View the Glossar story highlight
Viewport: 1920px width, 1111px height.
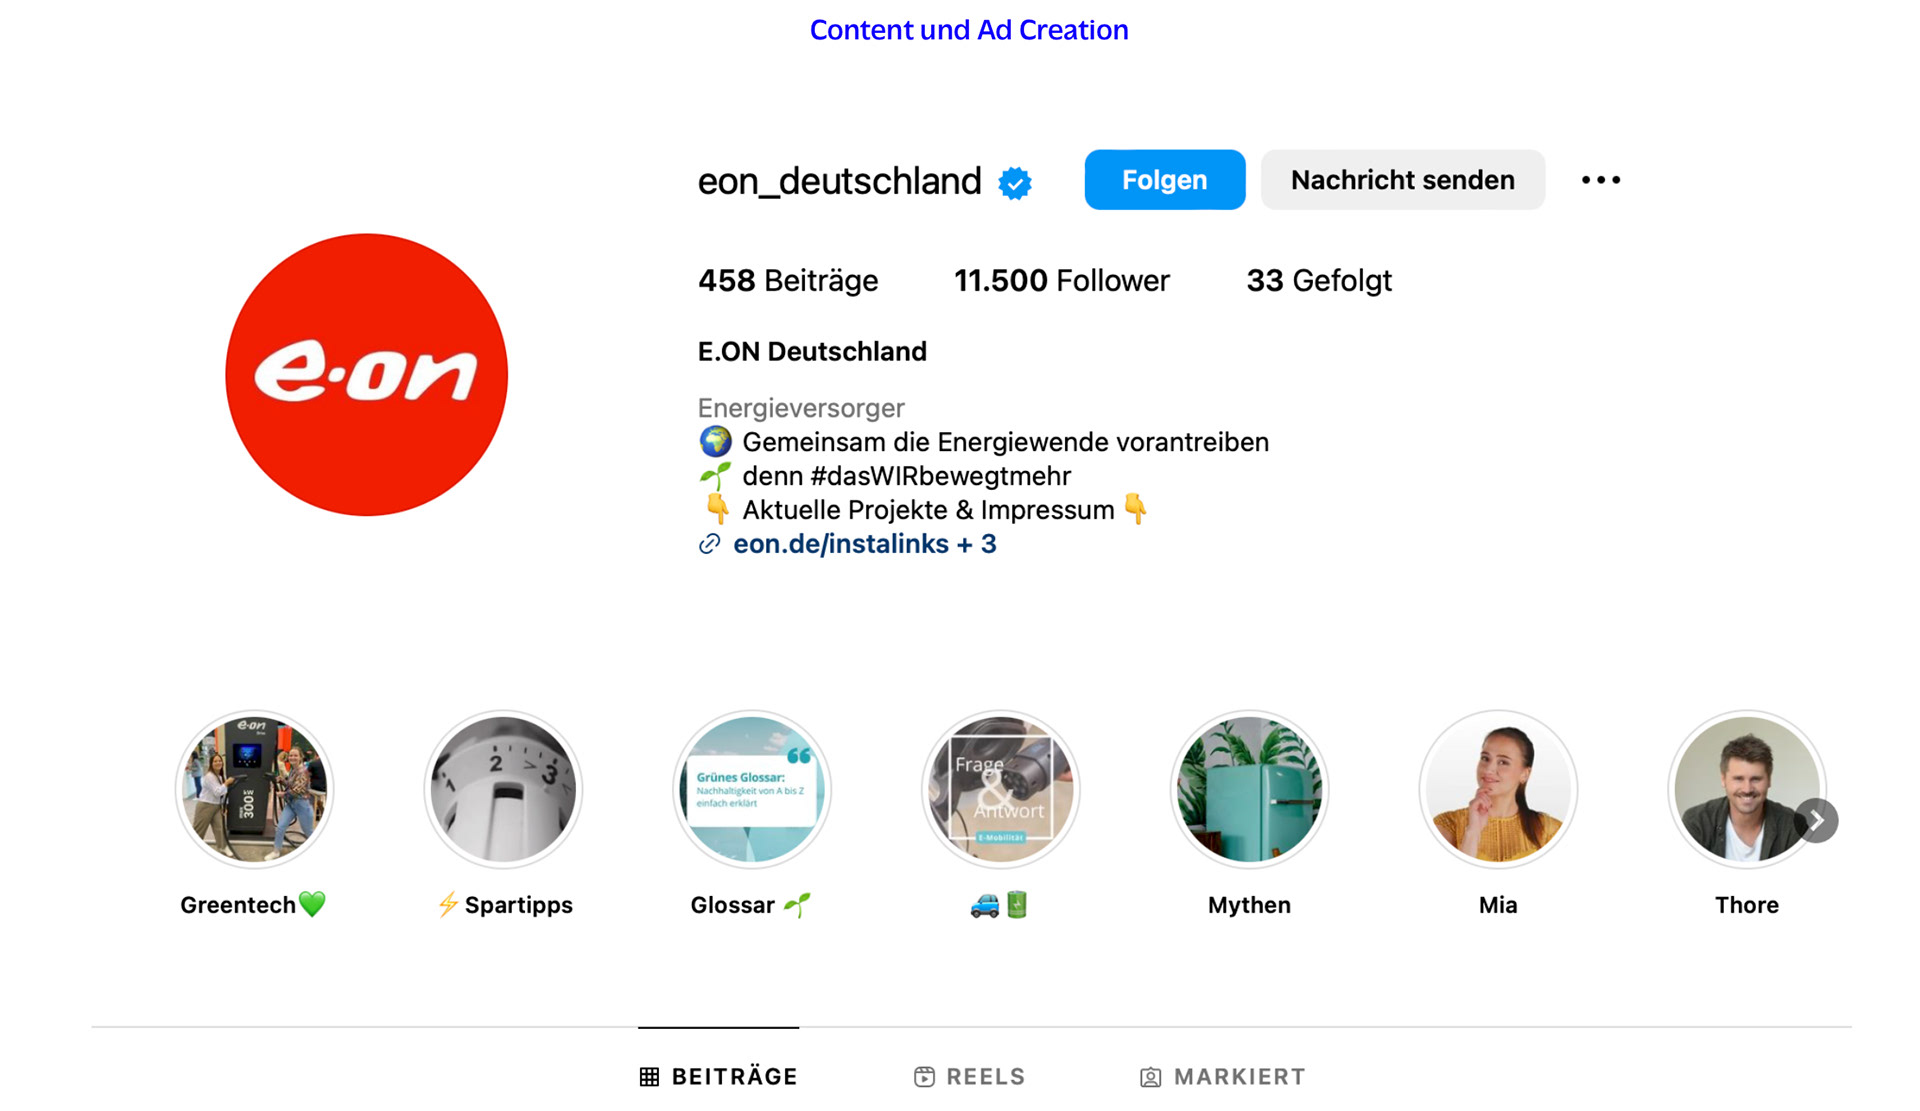[x=752, y=790]
